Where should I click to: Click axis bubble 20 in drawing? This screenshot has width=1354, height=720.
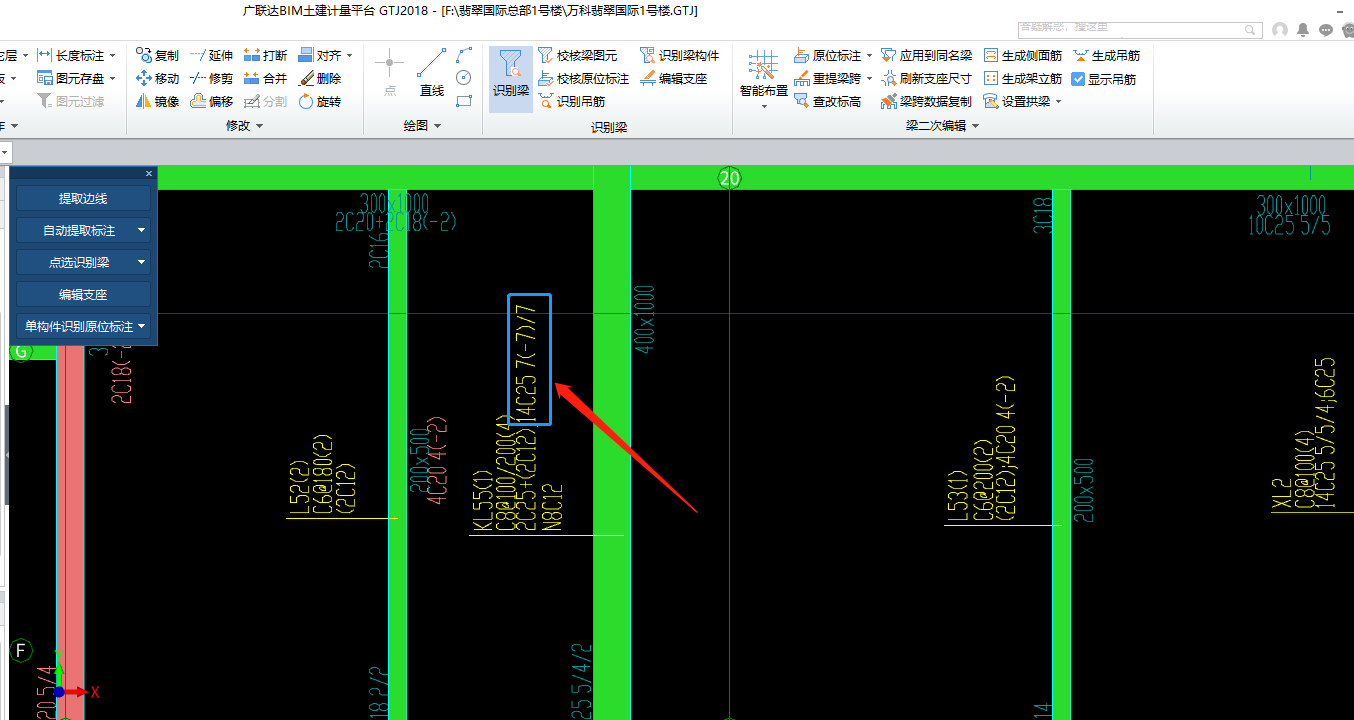coord(729,178)
